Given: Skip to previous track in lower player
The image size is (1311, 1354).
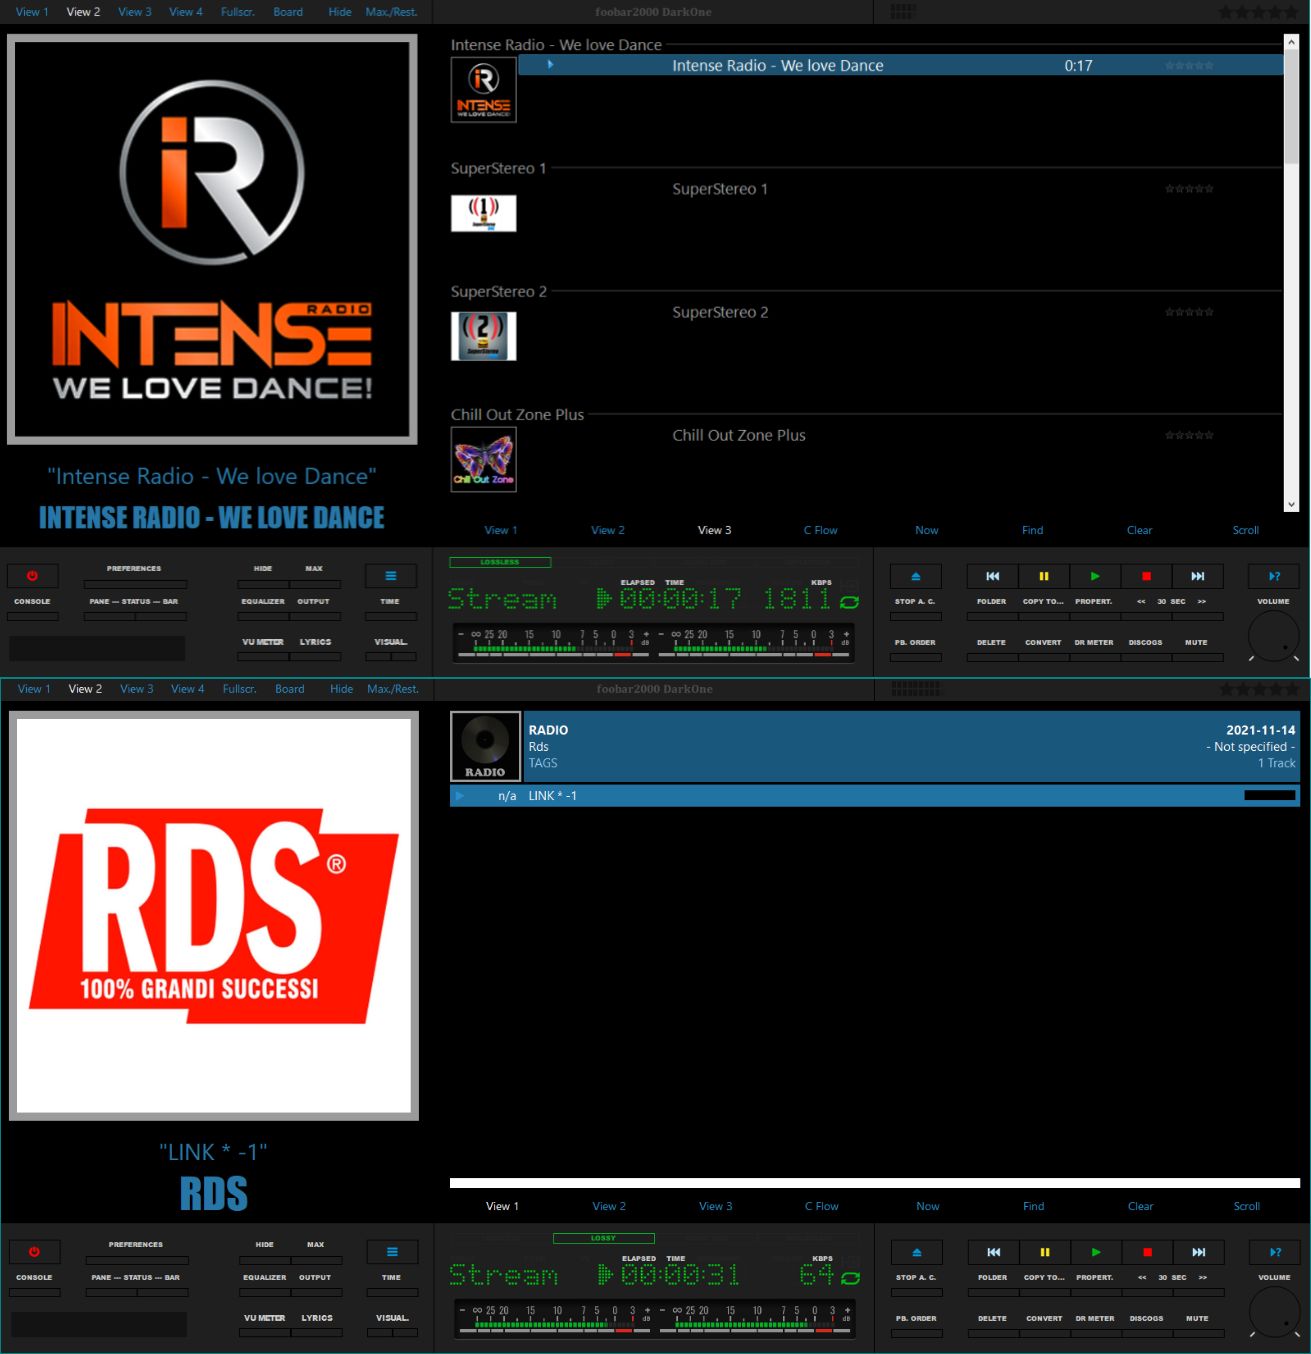Looking at the screenshot, I should (993, 1252).
